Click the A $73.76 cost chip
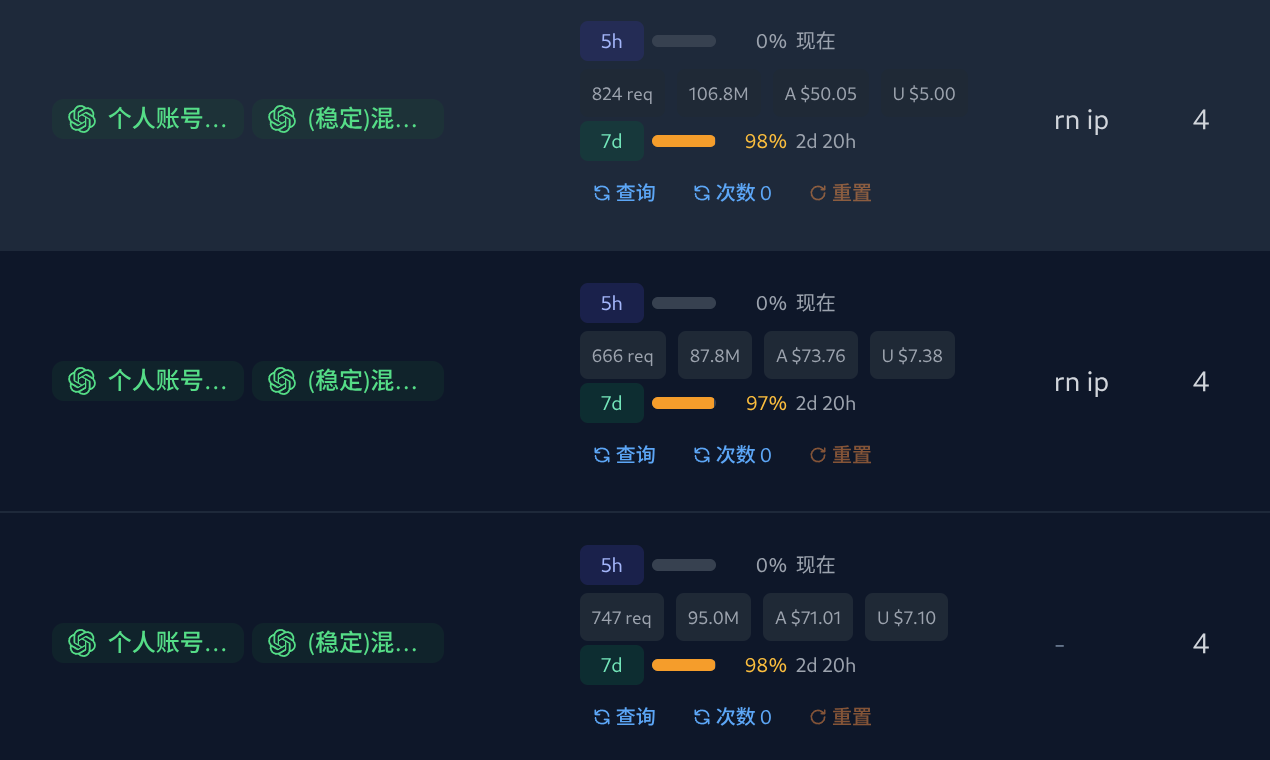This screenshot has height=760, width=1270. (x=811, y=355)
